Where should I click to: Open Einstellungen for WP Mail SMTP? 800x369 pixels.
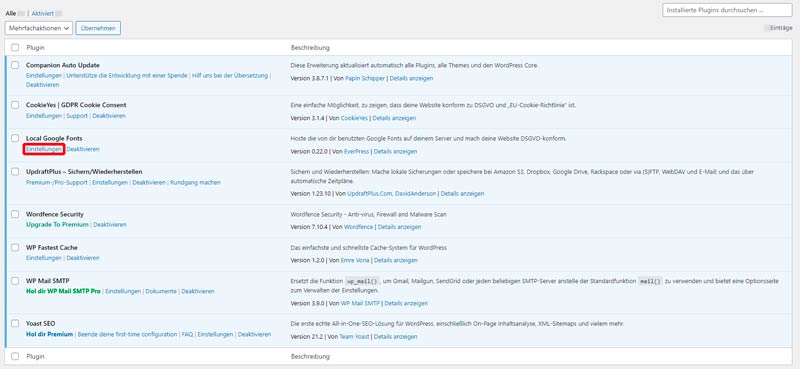click(123, 291)
